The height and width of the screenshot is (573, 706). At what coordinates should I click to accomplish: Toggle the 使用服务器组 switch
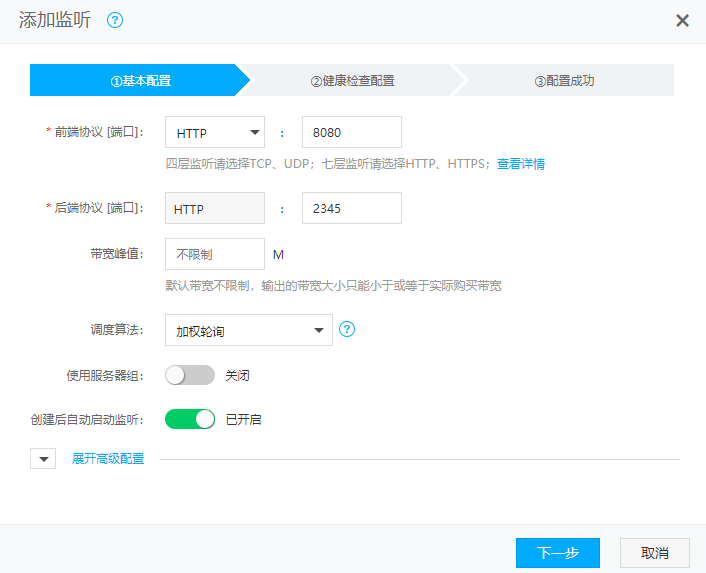[190, 375]
